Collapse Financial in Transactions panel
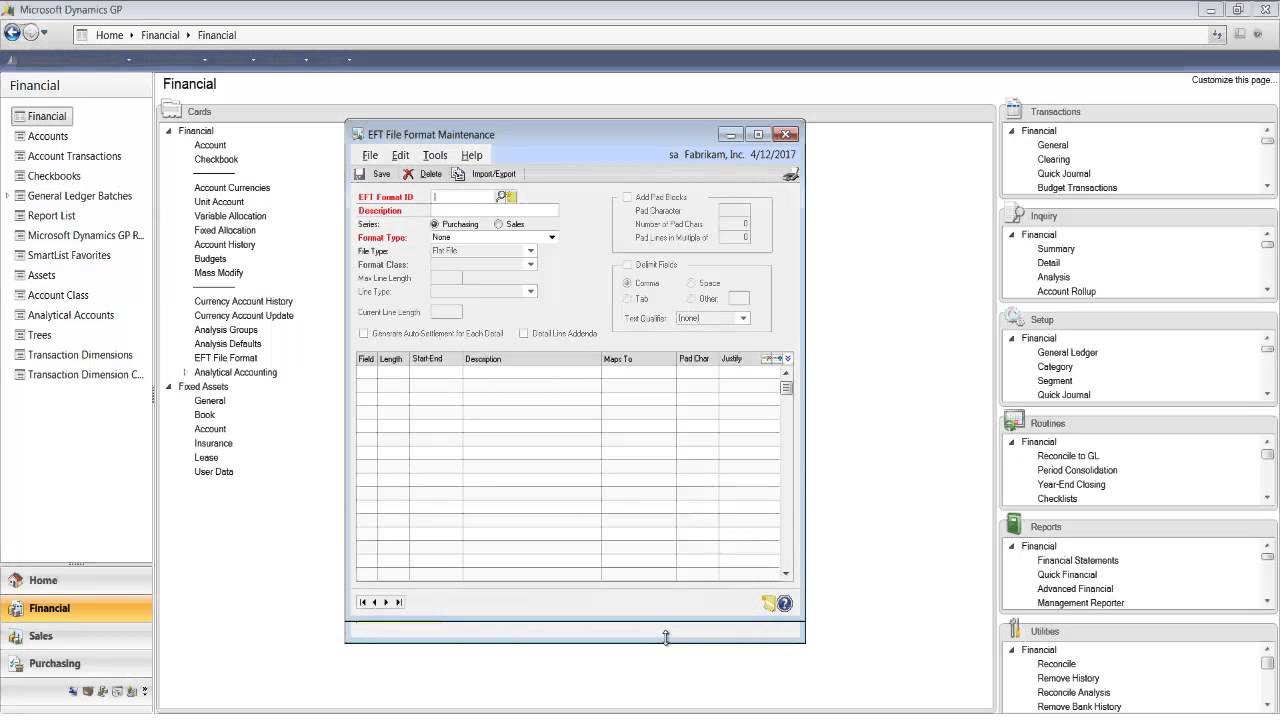The height and width of the screenshot is (720, 1280). click(x=1012, y=131)
